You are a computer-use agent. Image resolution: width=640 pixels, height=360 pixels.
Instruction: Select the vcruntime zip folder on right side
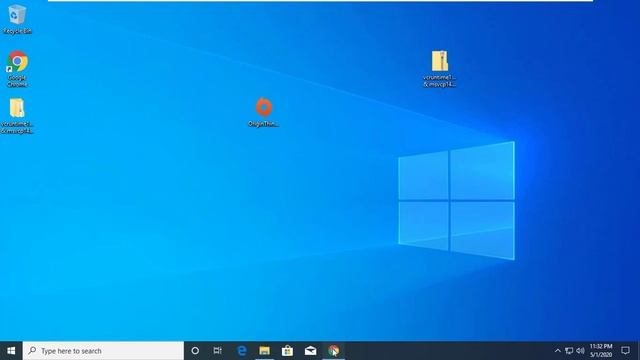440,68
